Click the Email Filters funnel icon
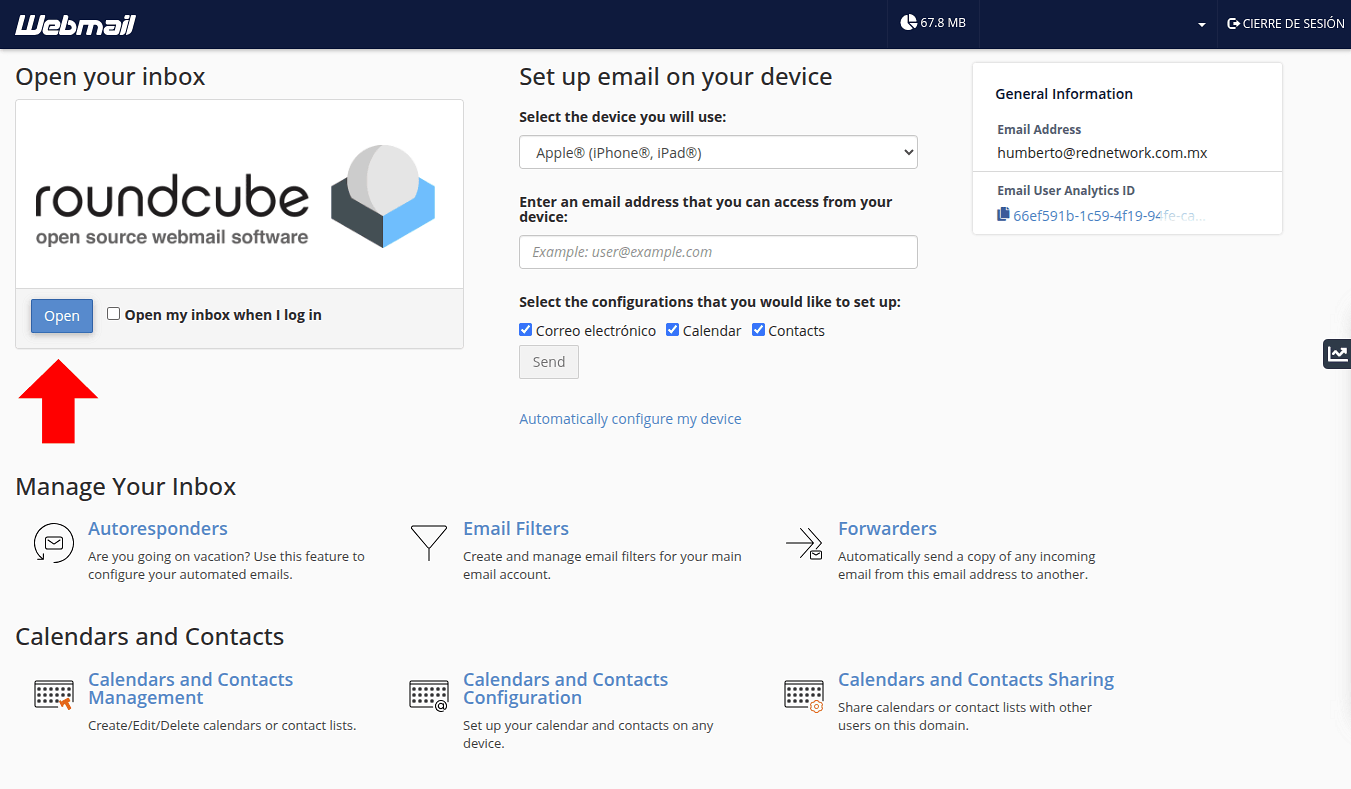 [428, 543]
